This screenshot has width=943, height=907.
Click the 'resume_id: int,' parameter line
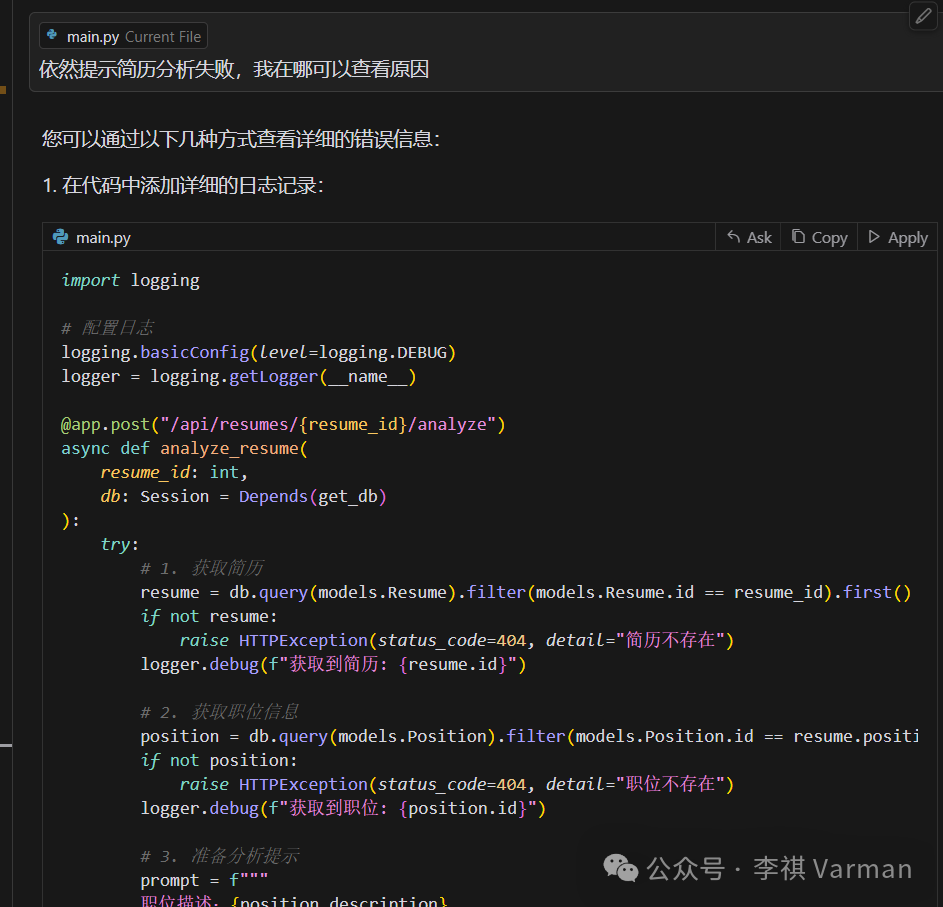(x=174, y=473)
